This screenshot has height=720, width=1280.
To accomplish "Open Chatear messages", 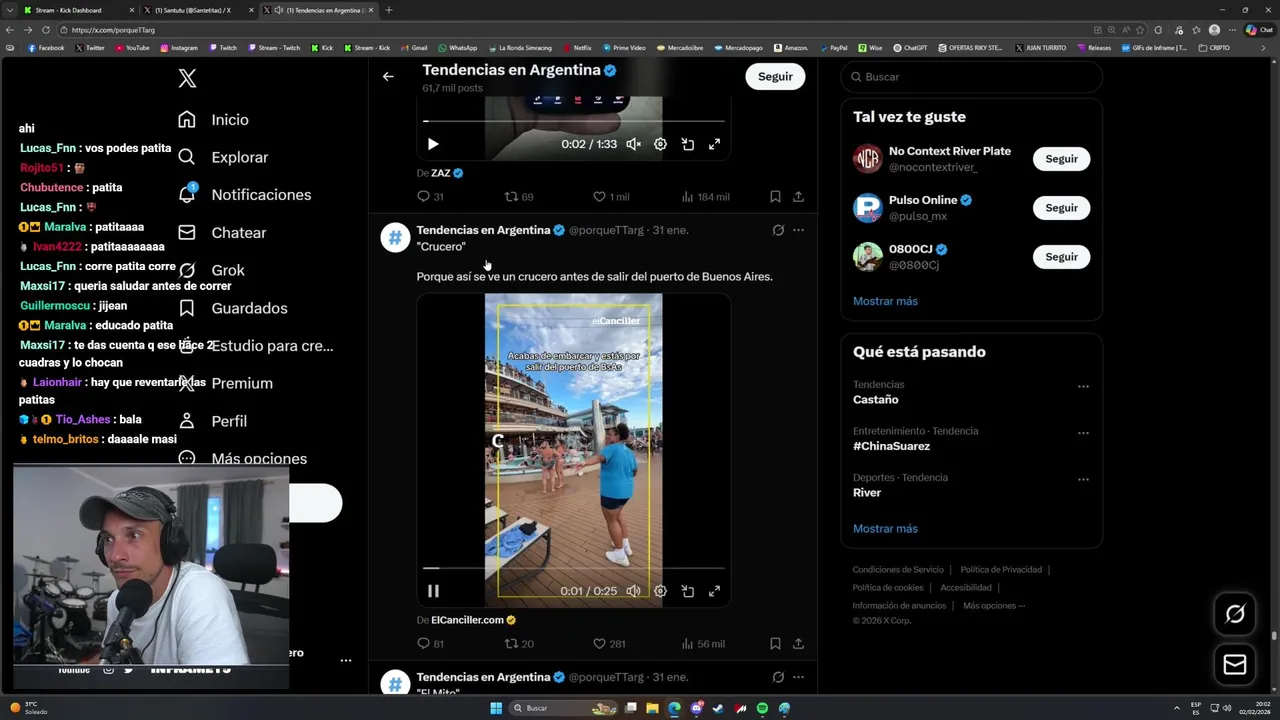I will pos(222,233).
